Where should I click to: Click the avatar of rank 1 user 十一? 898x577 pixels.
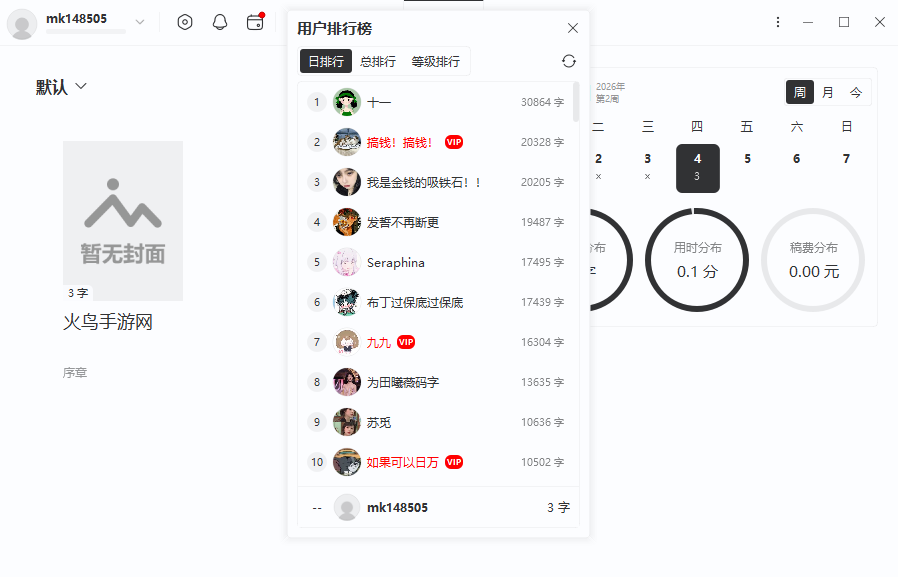347,102
